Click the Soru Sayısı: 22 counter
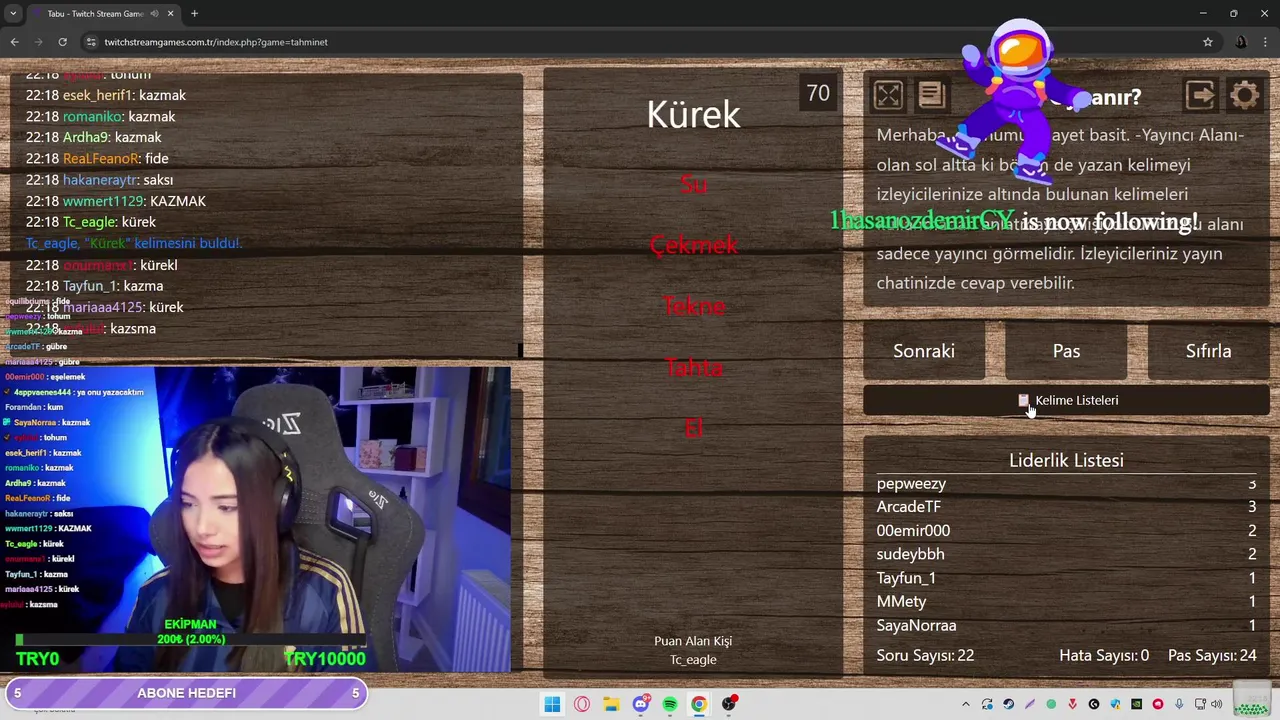 click(x=925, y=656)
